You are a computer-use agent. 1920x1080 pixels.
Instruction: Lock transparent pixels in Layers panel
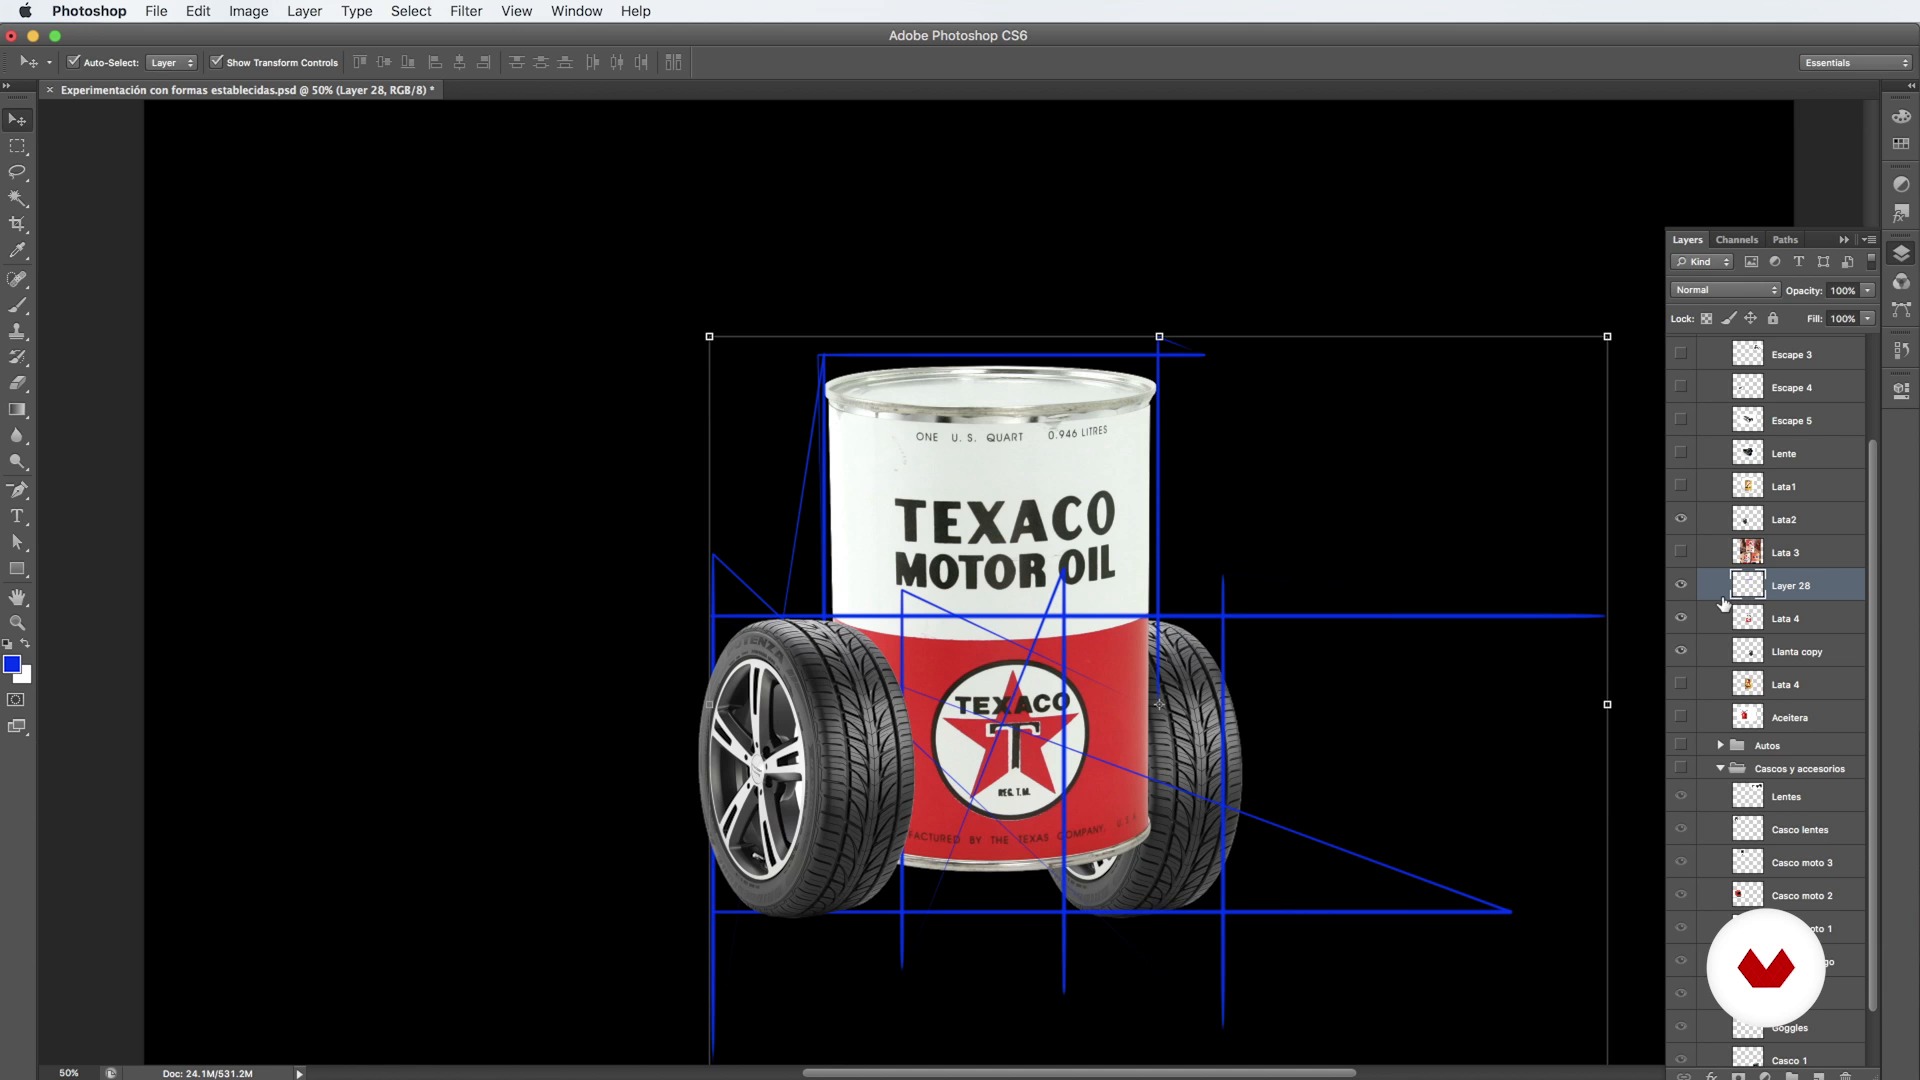[x=1707, y=319]
